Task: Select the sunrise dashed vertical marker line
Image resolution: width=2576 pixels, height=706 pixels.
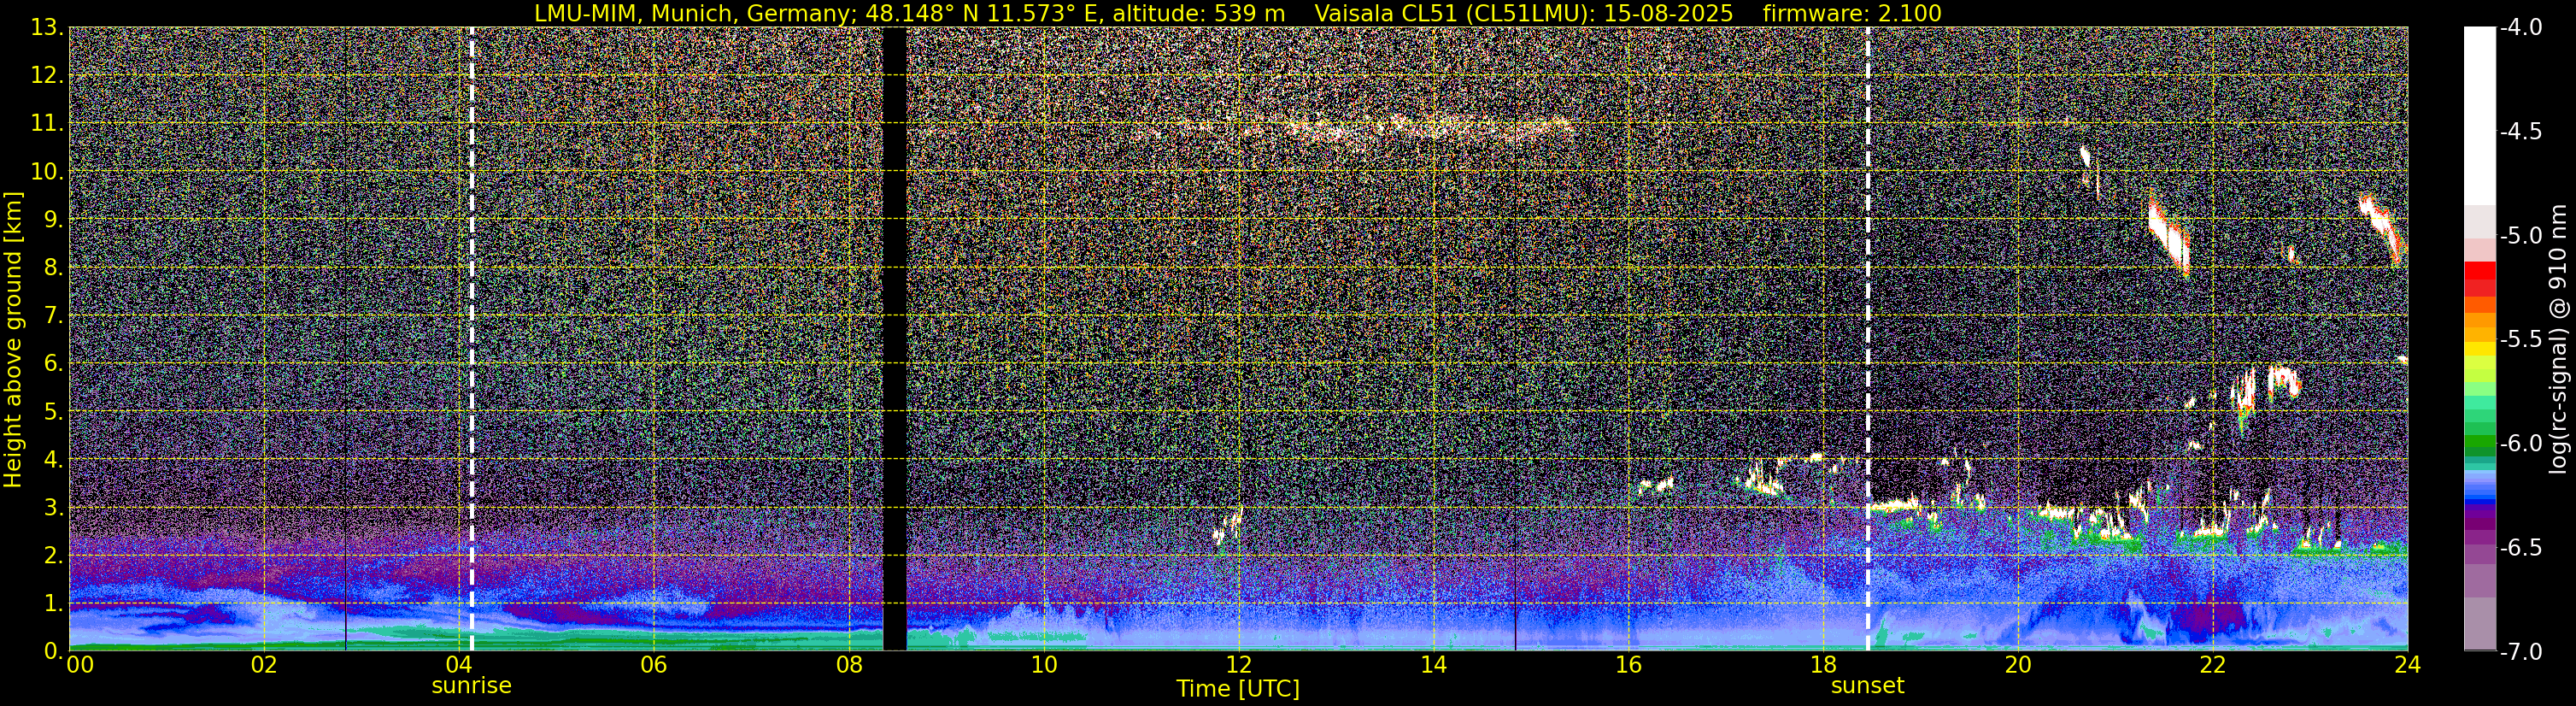Action: 471,339
